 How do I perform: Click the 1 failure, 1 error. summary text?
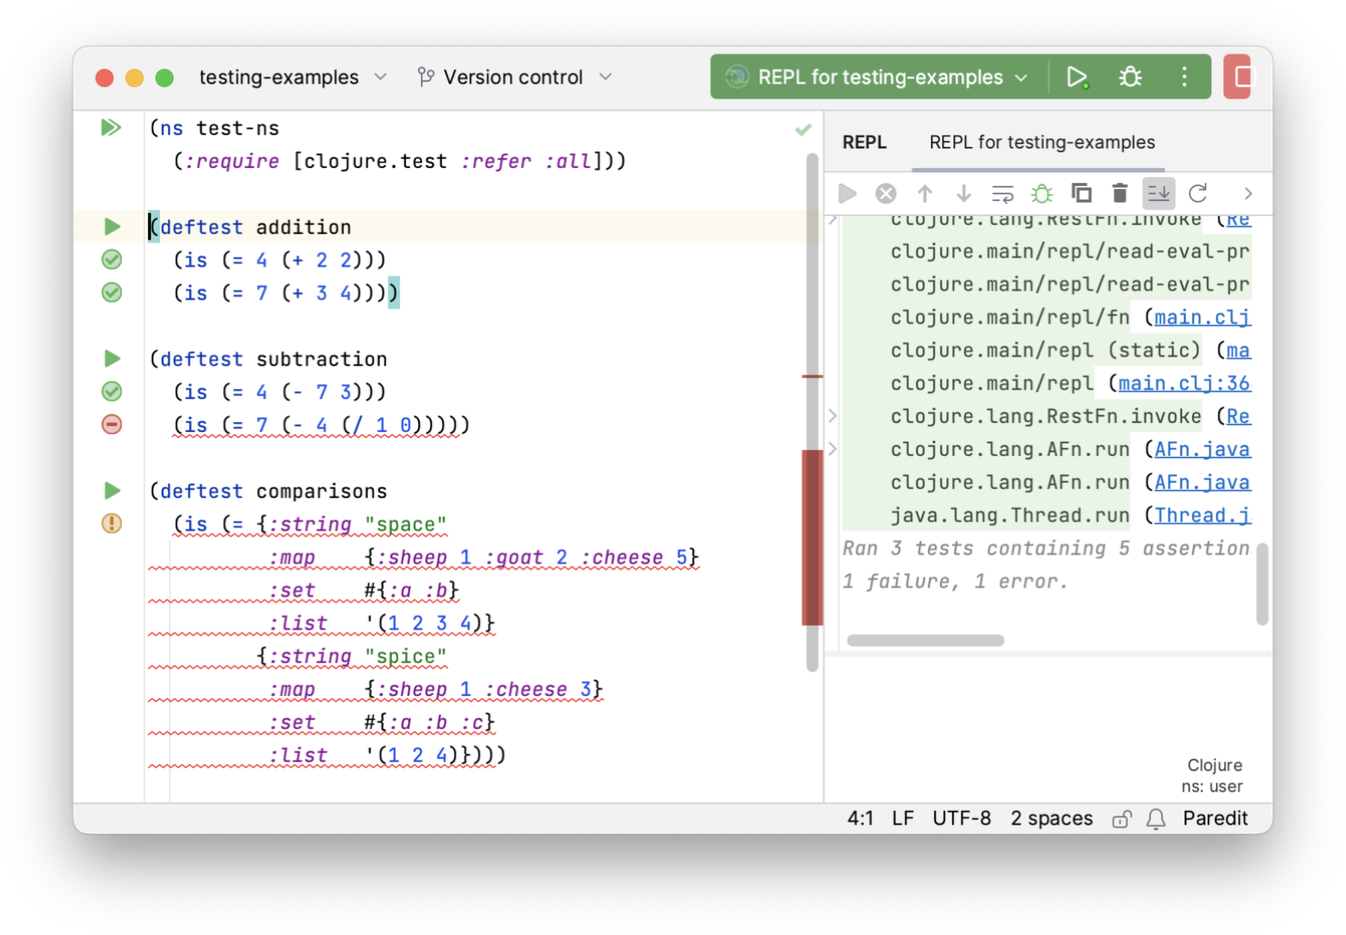coord(955,581)
